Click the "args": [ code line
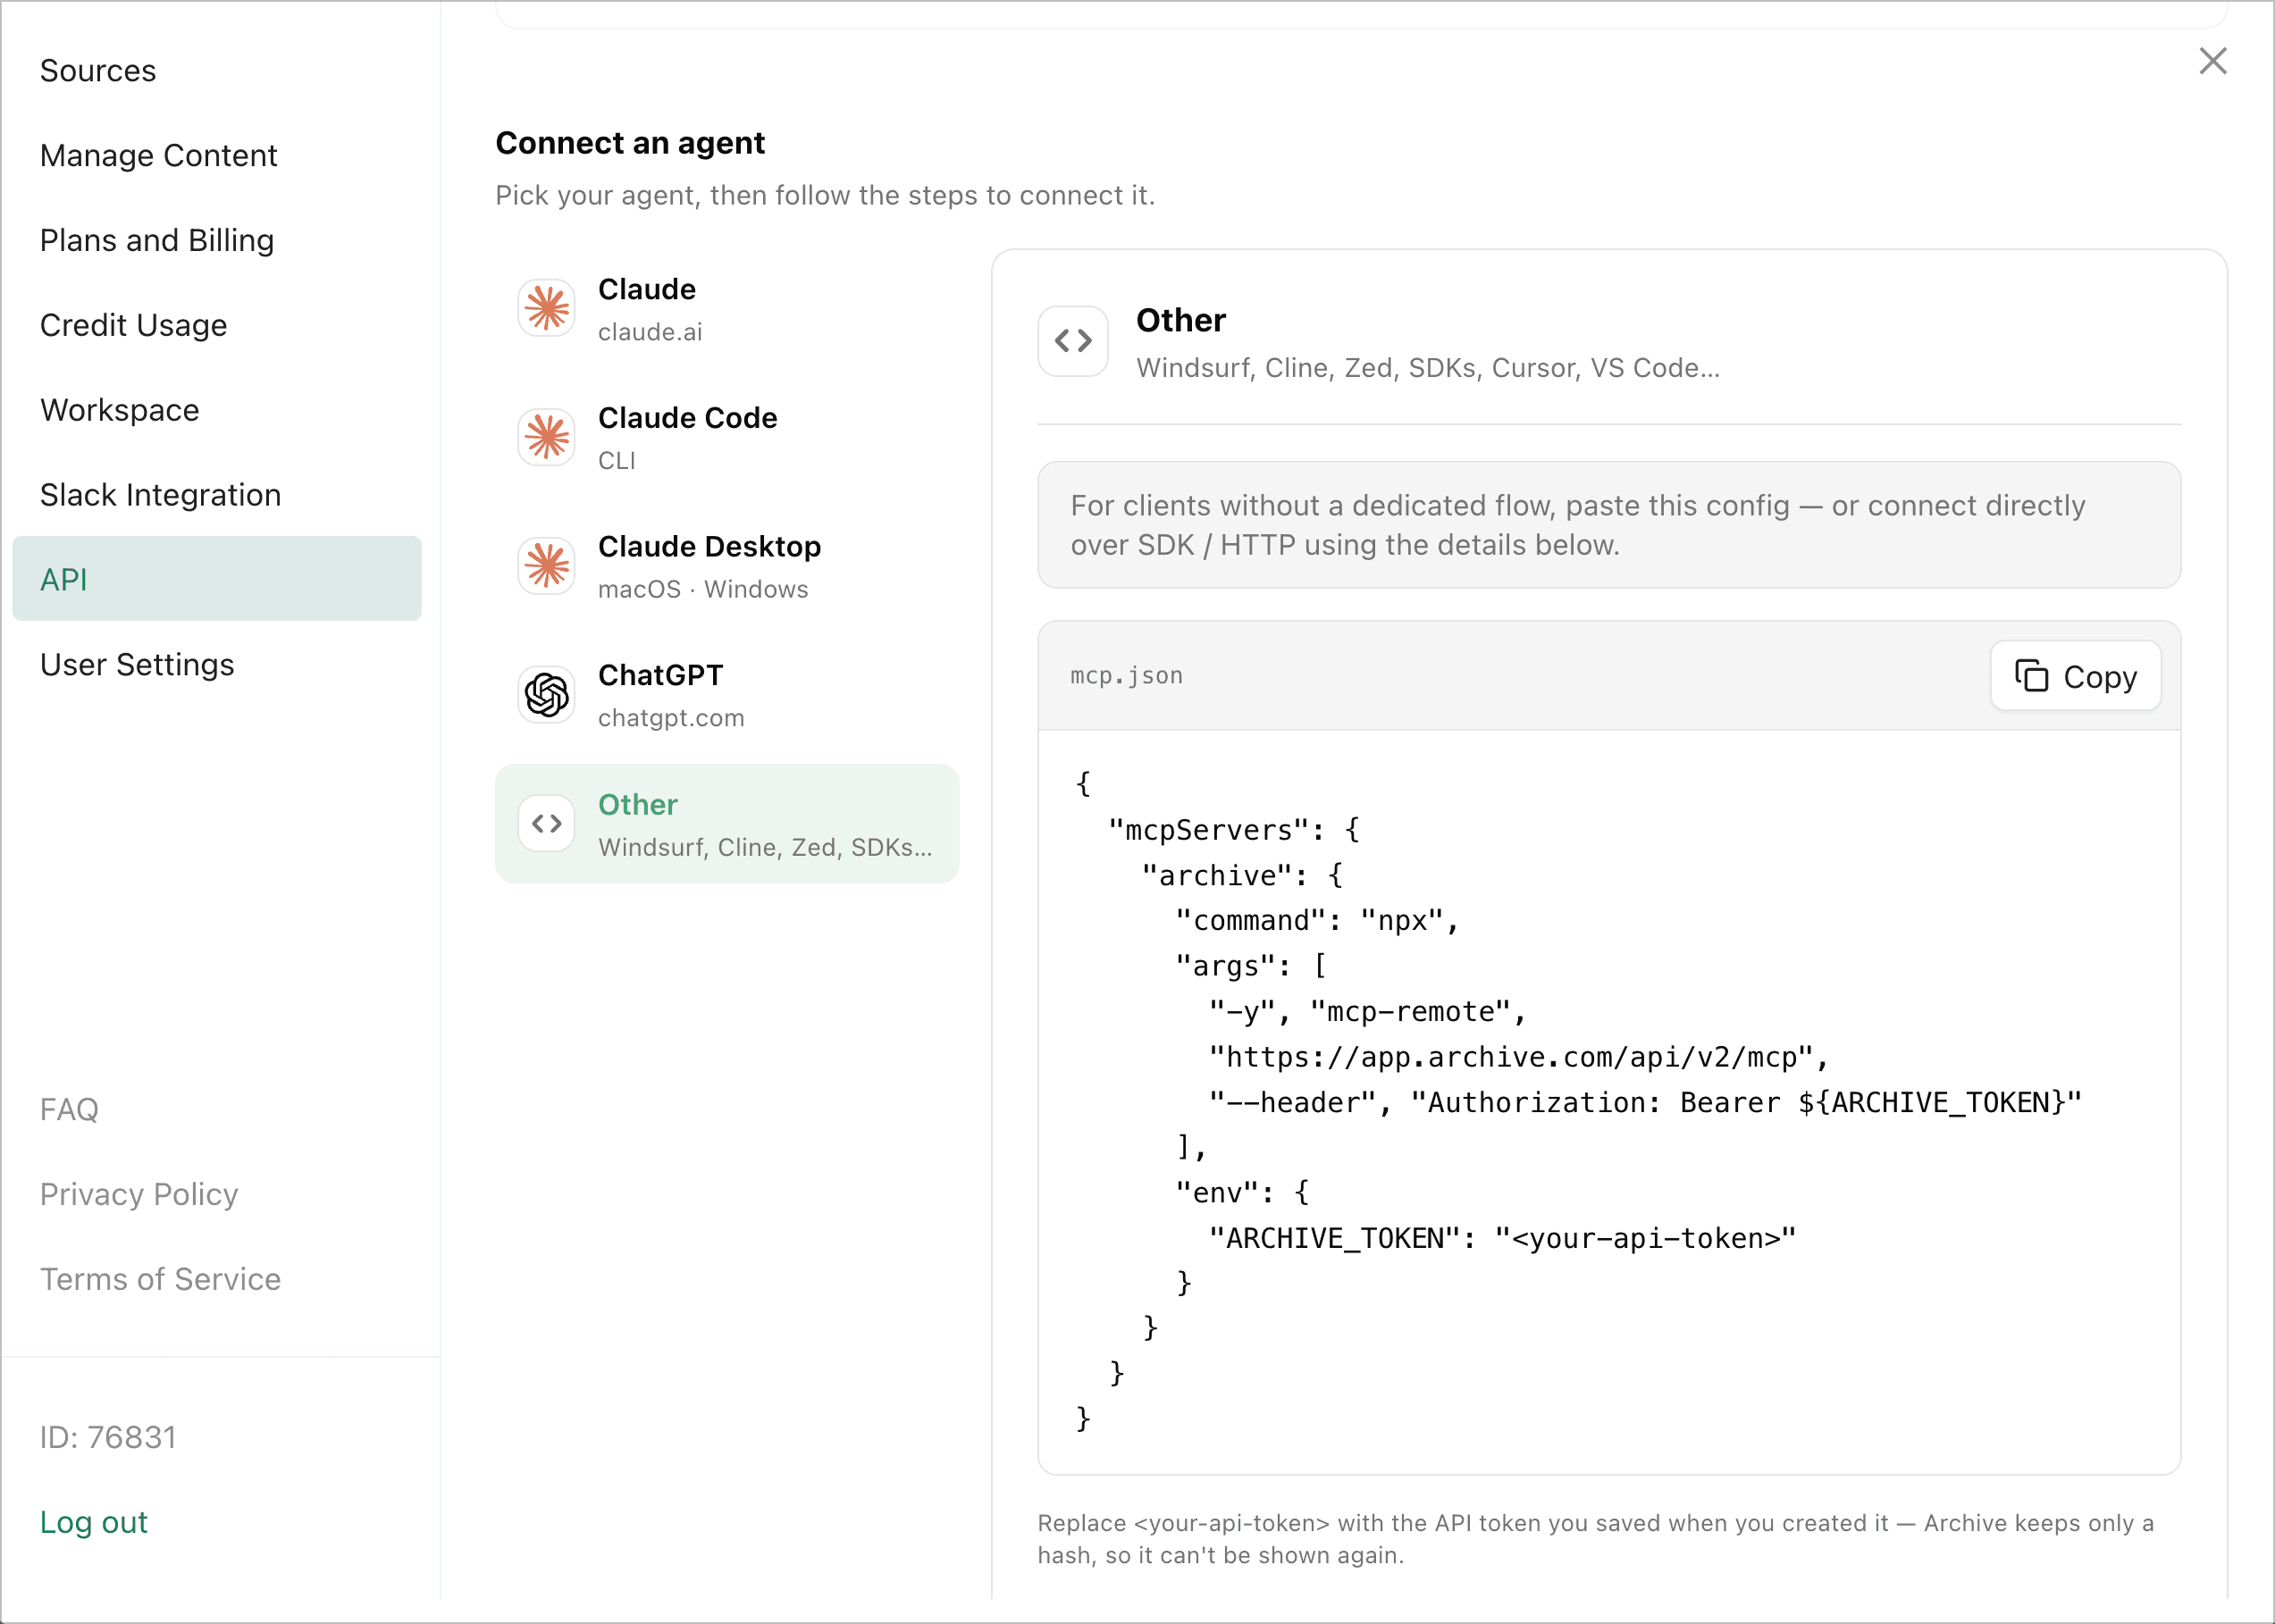This screenshot has height=1624, width=2275. pos(1251,966)
